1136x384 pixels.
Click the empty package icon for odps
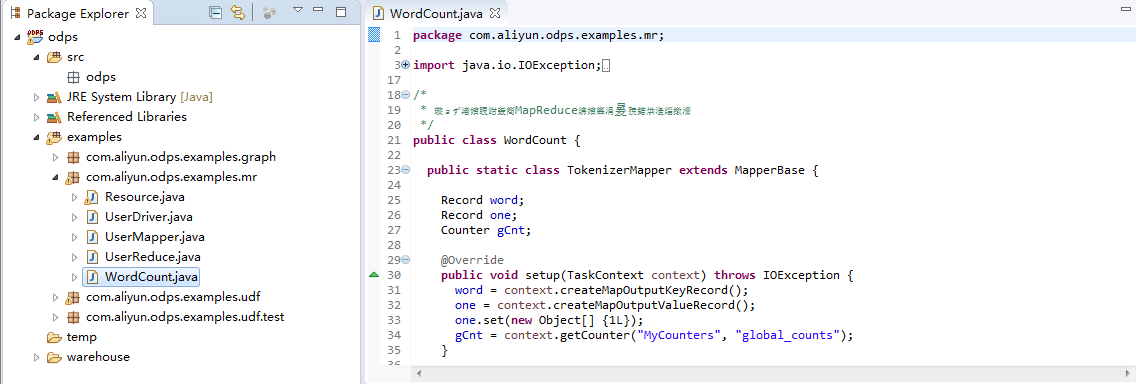pyautogui.click(x=73, y=77)
